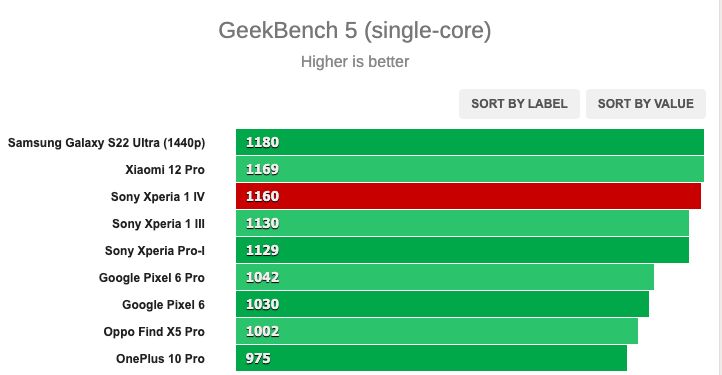Image resolution: width=722 pixels, height=375 pixels.
Task: Click the red Sony Xperia 1 IV bar
Action: click(x=468, y=196)
